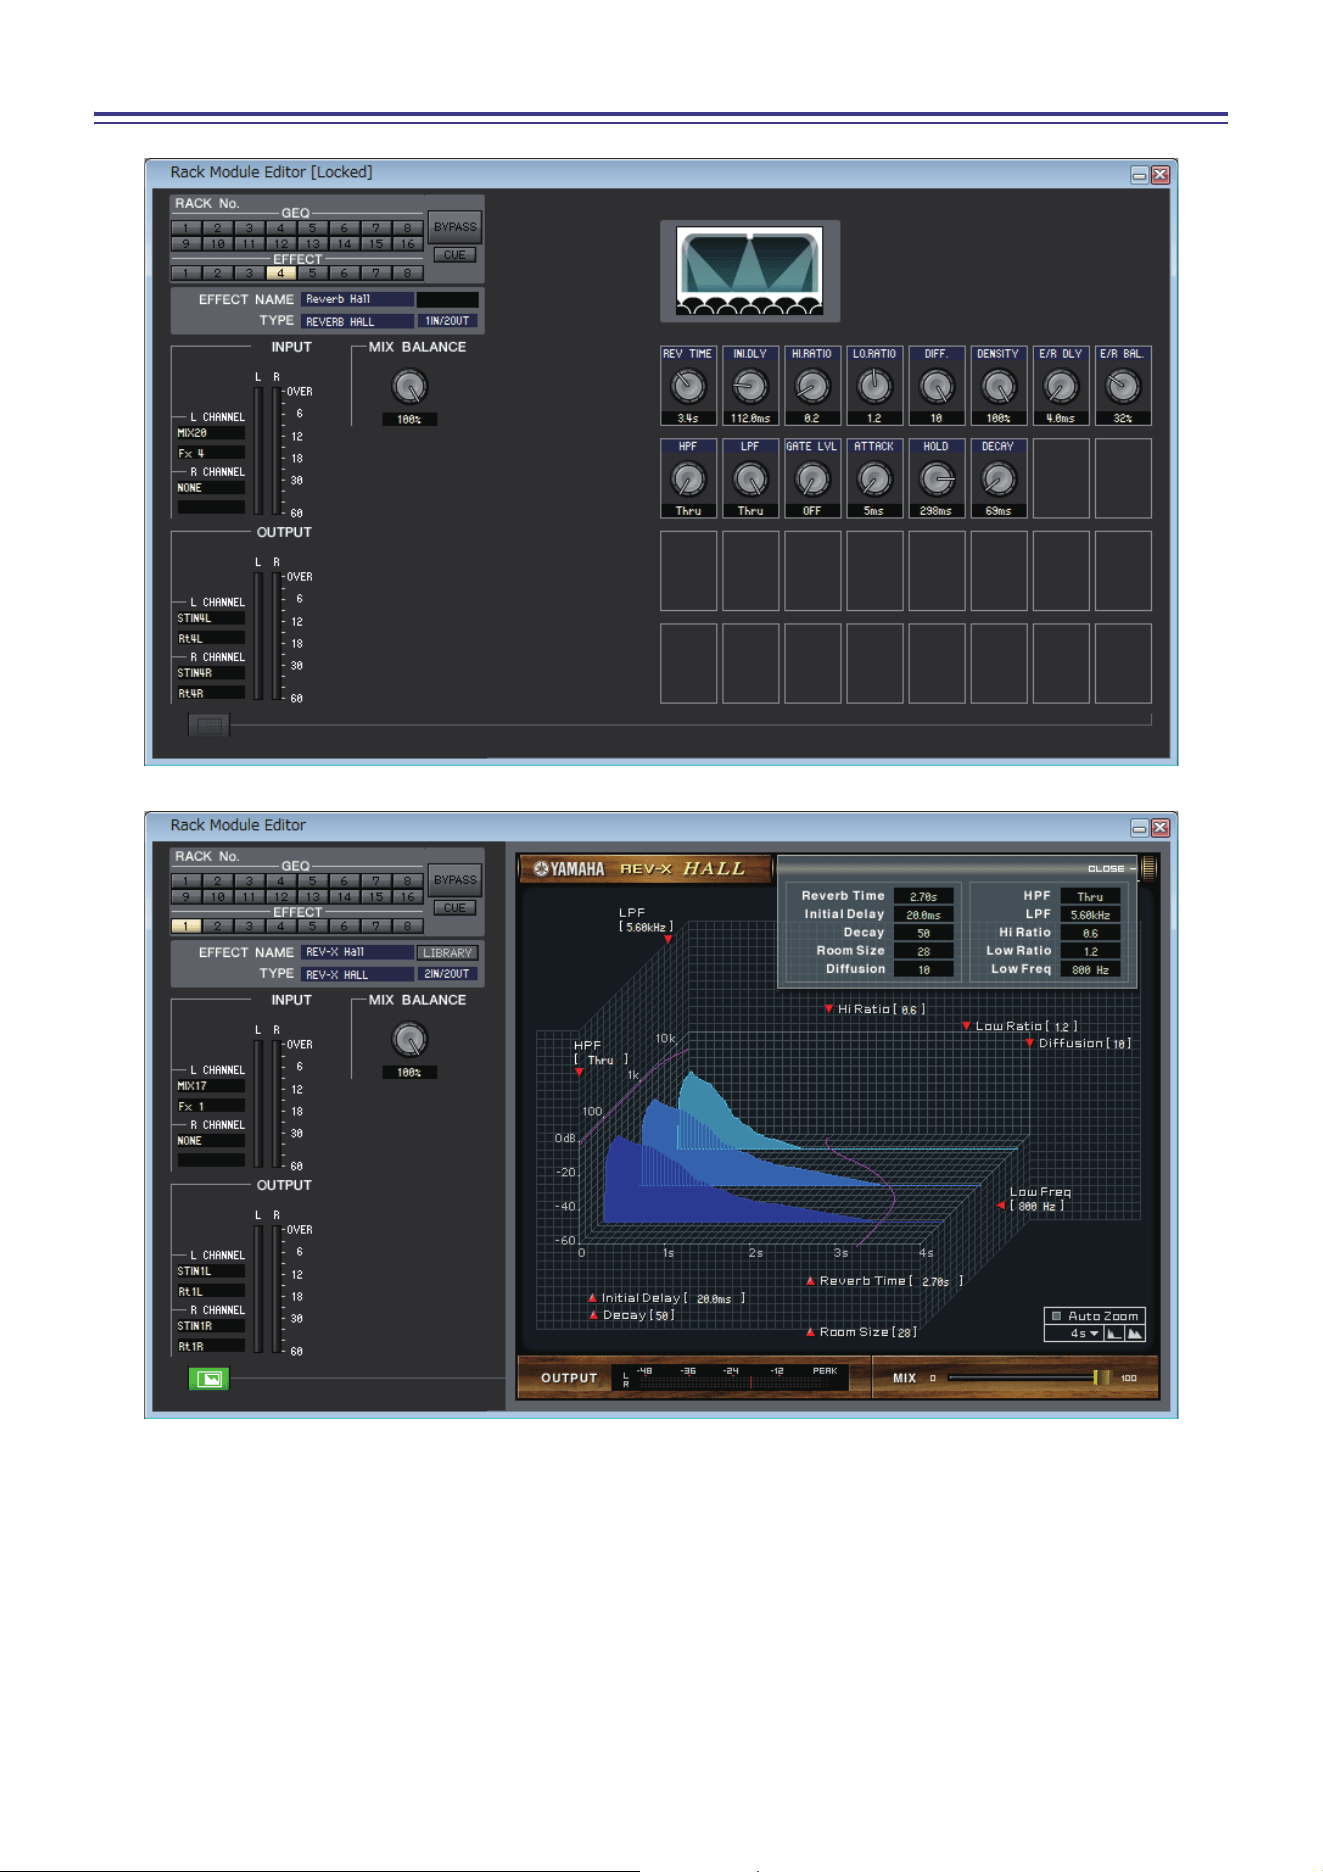Click the HPF knob in Reverb Hall parameters
Screen dimensions: 1323x1872
click(688, 479)
